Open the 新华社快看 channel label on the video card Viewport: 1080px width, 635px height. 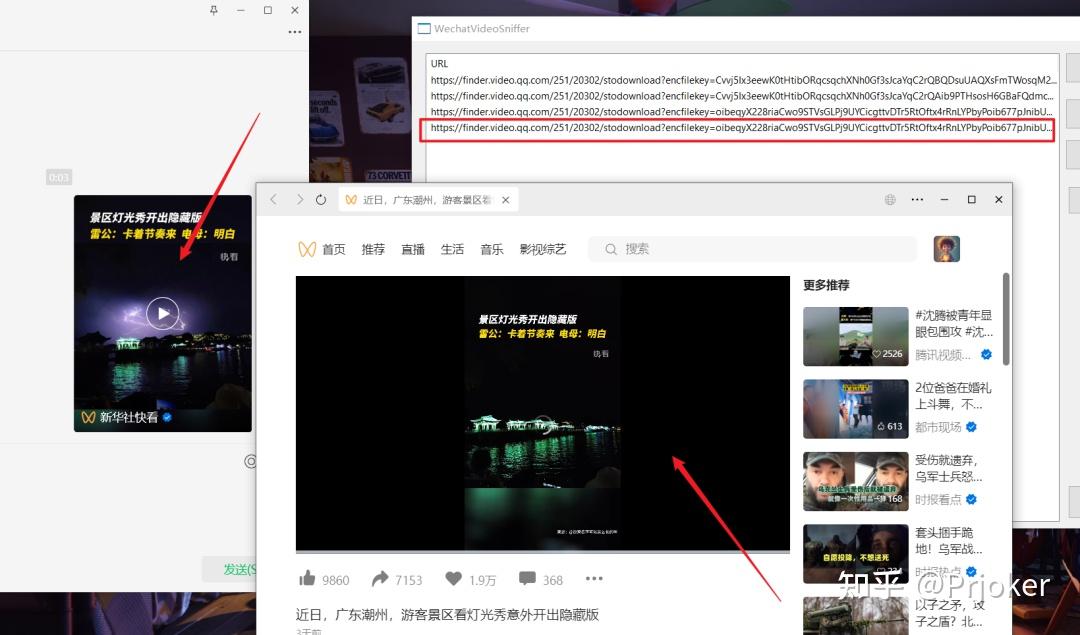click(x=128, y=417)
